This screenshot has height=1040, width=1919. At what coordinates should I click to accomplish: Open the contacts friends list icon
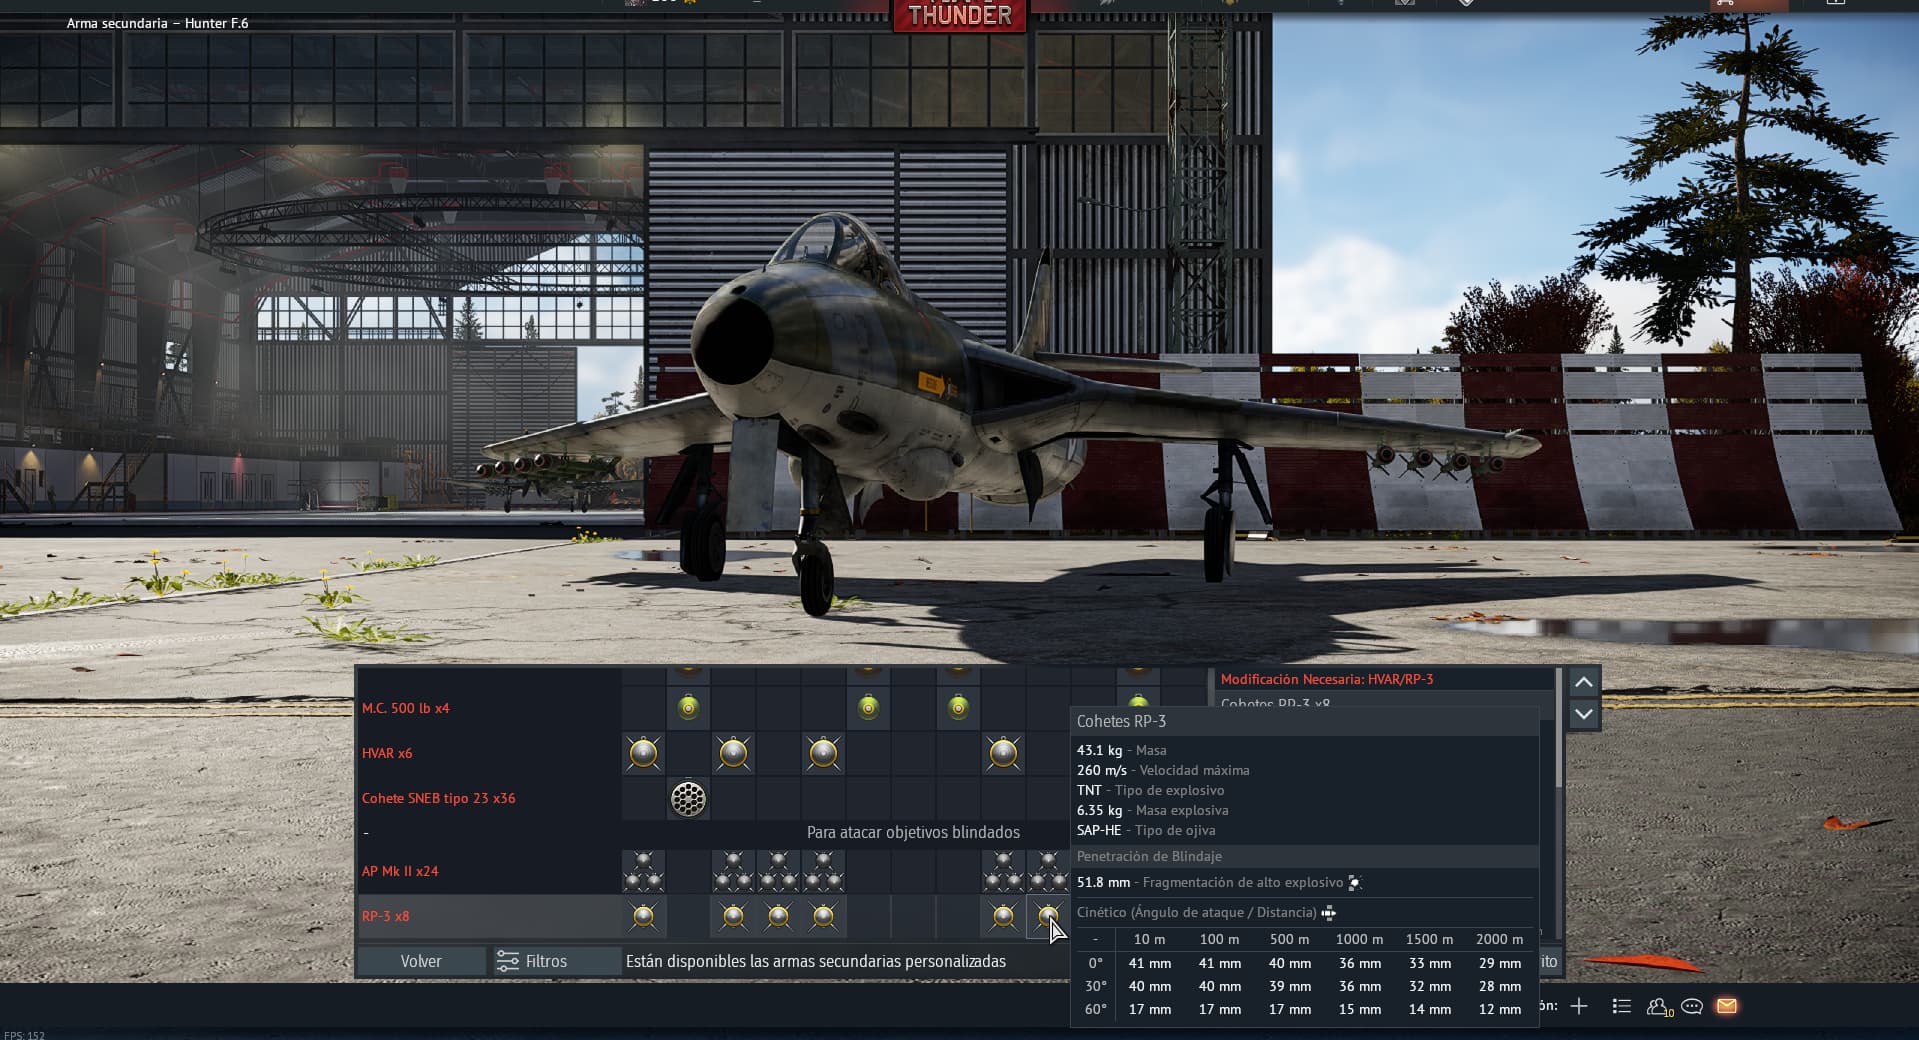(1658, 1006)
